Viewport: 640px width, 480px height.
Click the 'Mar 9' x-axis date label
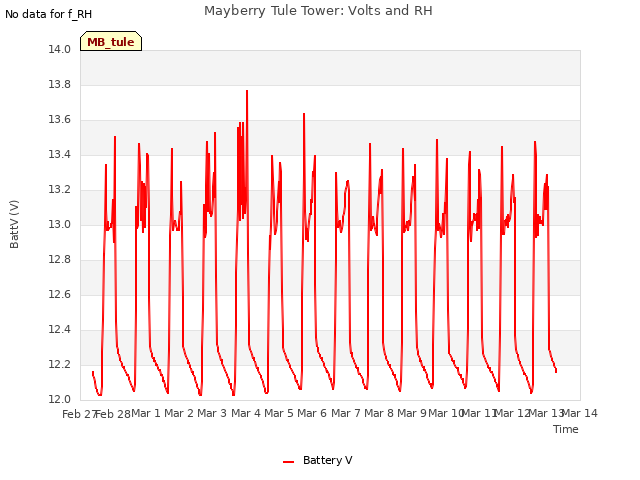click(x=412, y=413)
